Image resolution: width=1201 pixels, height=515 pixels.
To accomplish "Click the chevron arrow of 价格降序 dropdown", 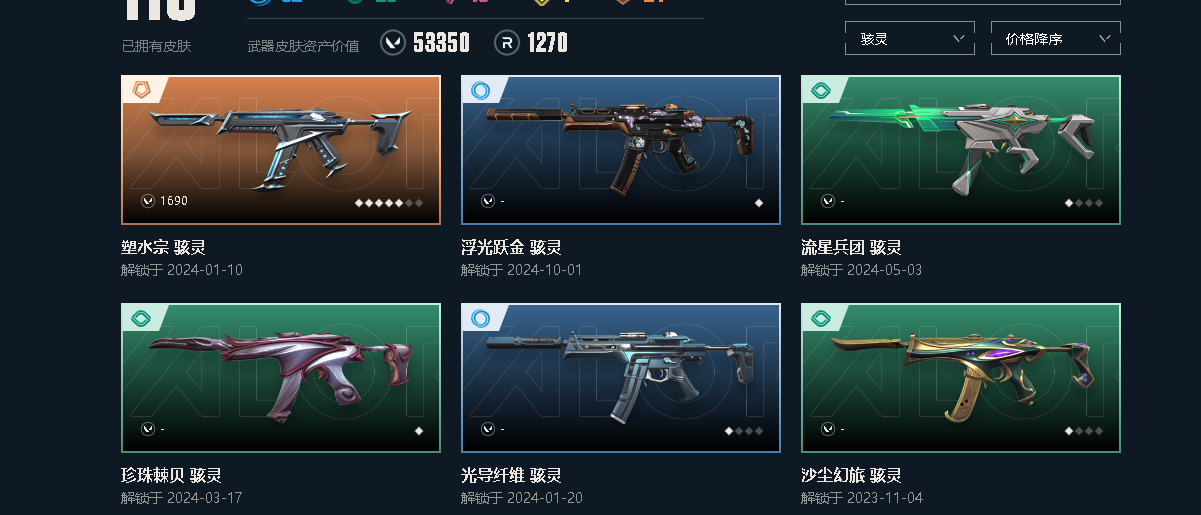I will [1104, 39].
